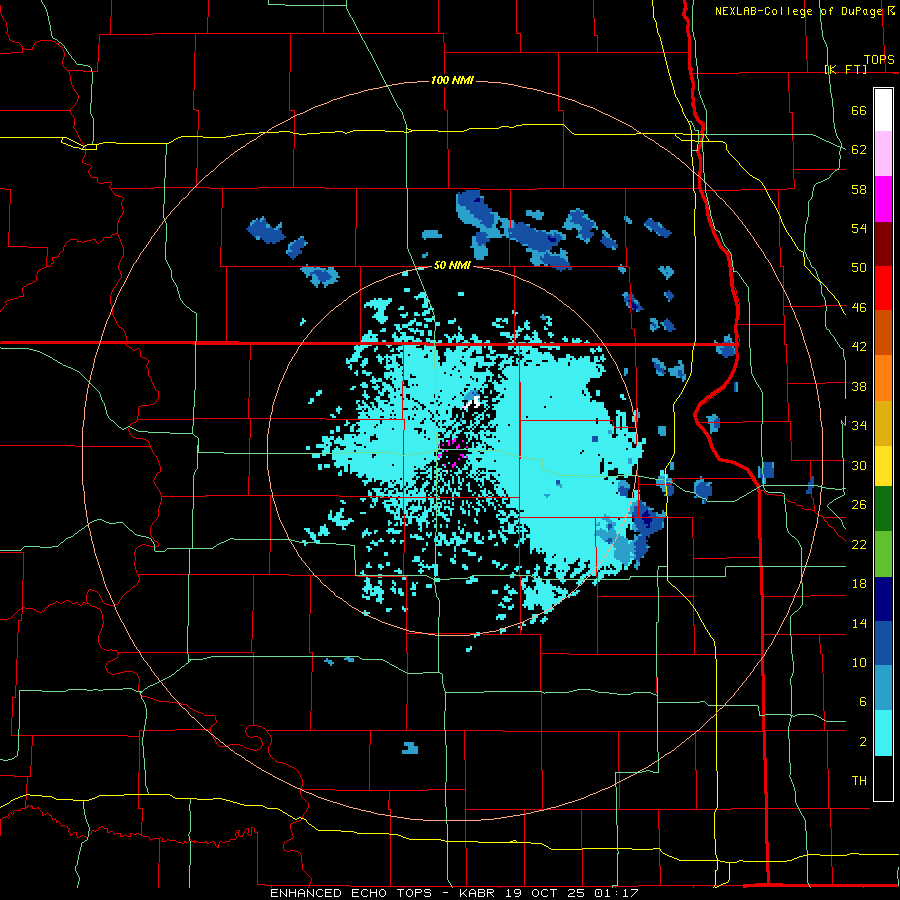Click the light blue legend swatch near 6
The height and width of the screenshot is (900, 900).
(x=883, y=688)
